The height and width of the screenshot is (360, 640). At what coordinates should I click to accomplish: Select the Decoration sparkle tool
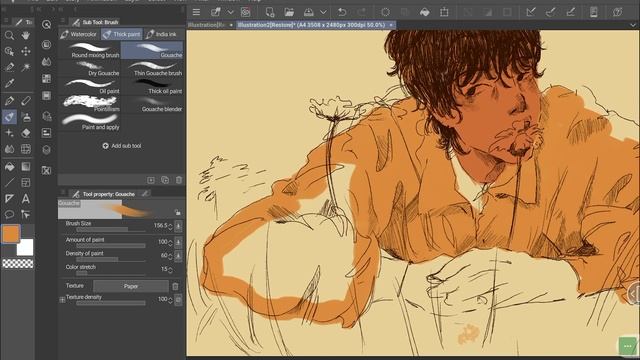tap(9, 133)
